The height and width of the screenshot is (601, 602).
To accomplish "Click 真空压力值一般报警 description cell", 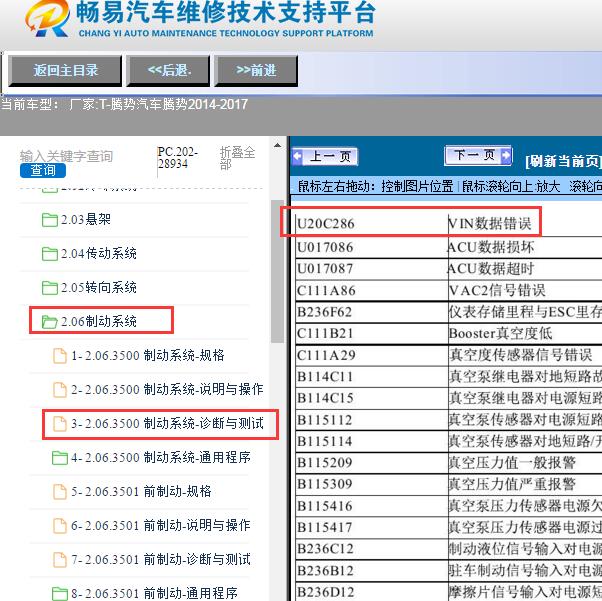I will click(x=512, y=462).
